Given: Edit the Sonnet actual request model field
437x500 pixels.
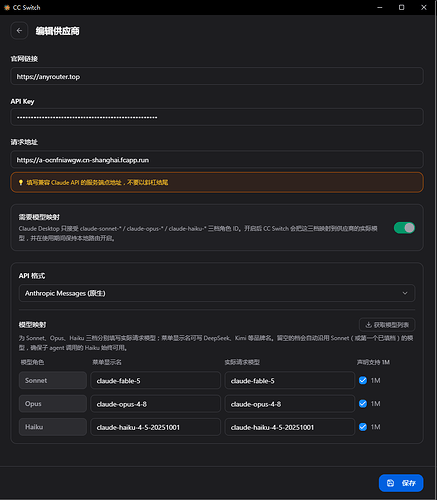Looking at the screenshot, I should (x=290, y=380).
